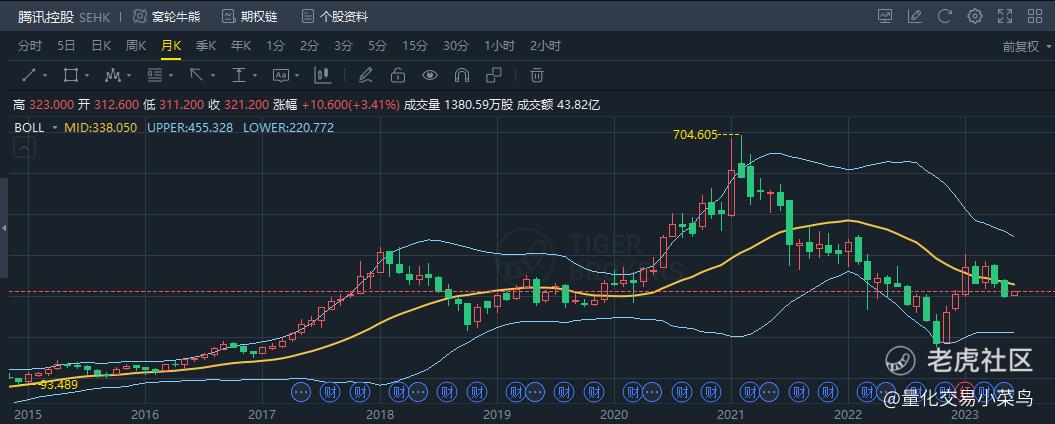This screenshot has width=1055, height=424.
Task: Switch to the 1小时 interval tab
Action: (499, 46)
